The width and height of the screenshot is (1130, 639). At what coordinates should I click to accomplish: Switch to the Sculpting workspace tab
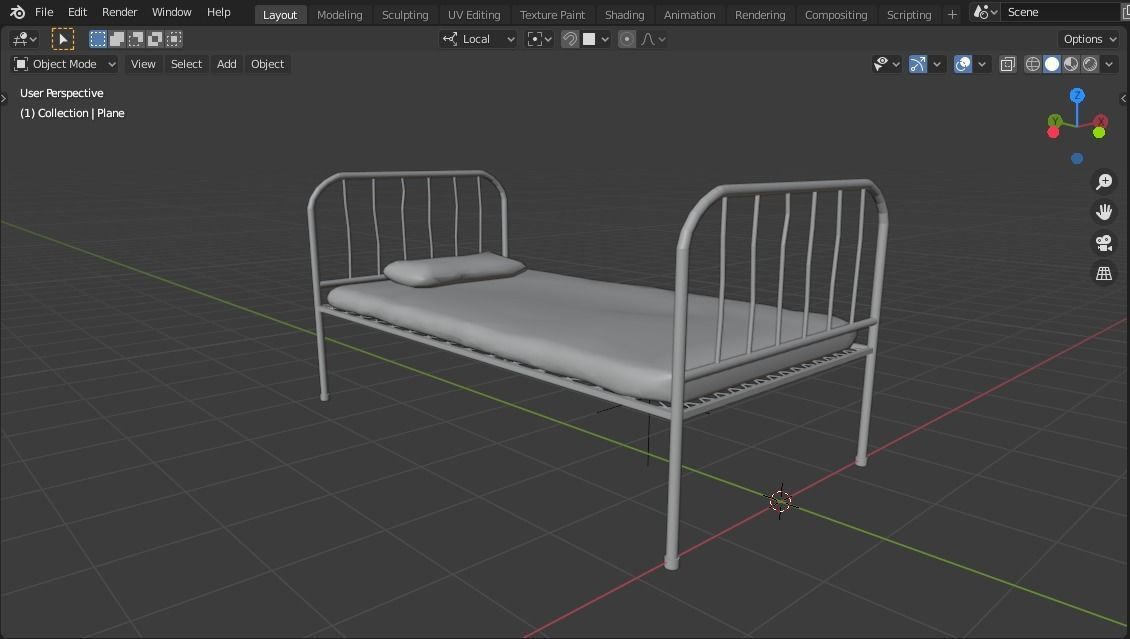405,14
